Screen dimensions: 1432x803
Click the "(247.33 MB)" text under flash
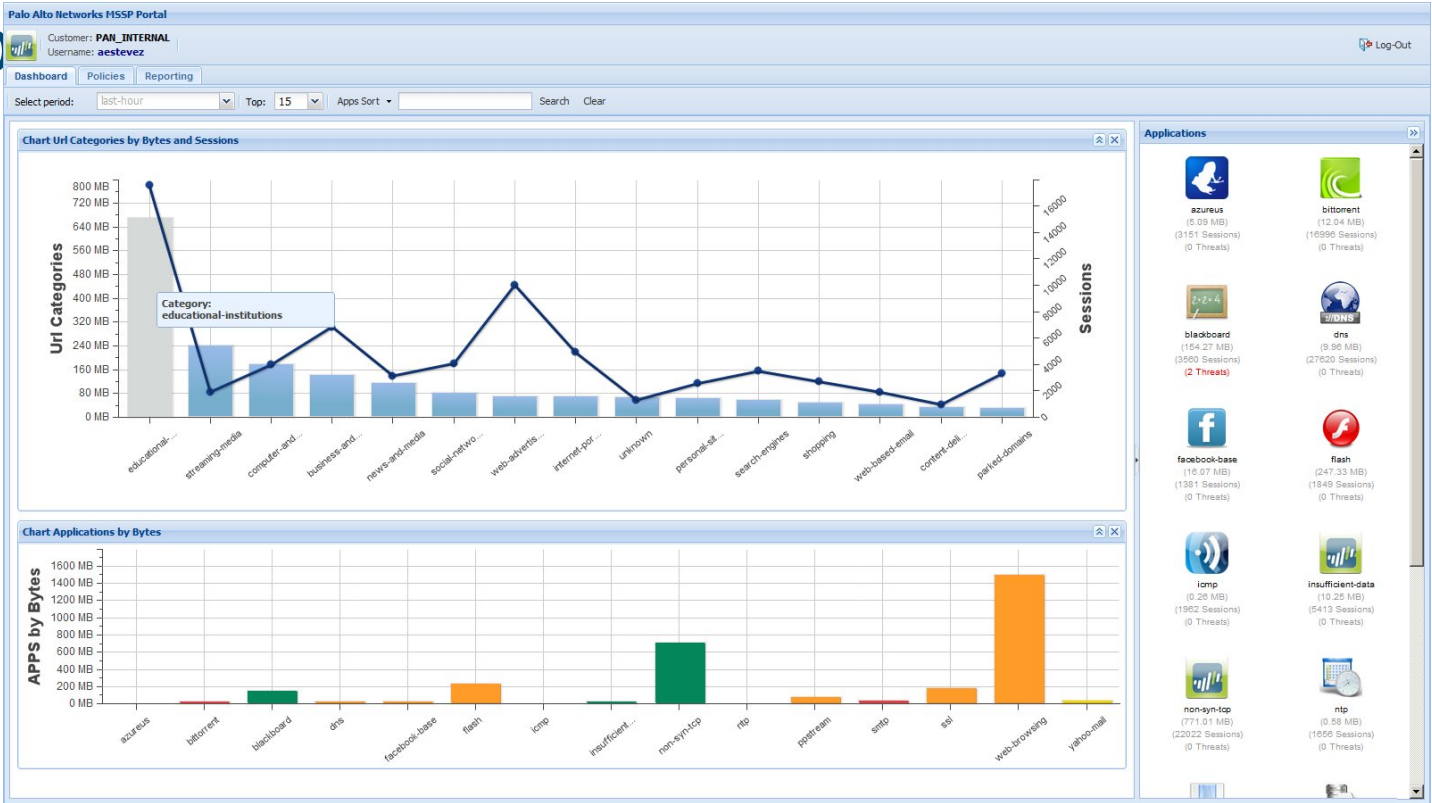tap(1340, 472)
